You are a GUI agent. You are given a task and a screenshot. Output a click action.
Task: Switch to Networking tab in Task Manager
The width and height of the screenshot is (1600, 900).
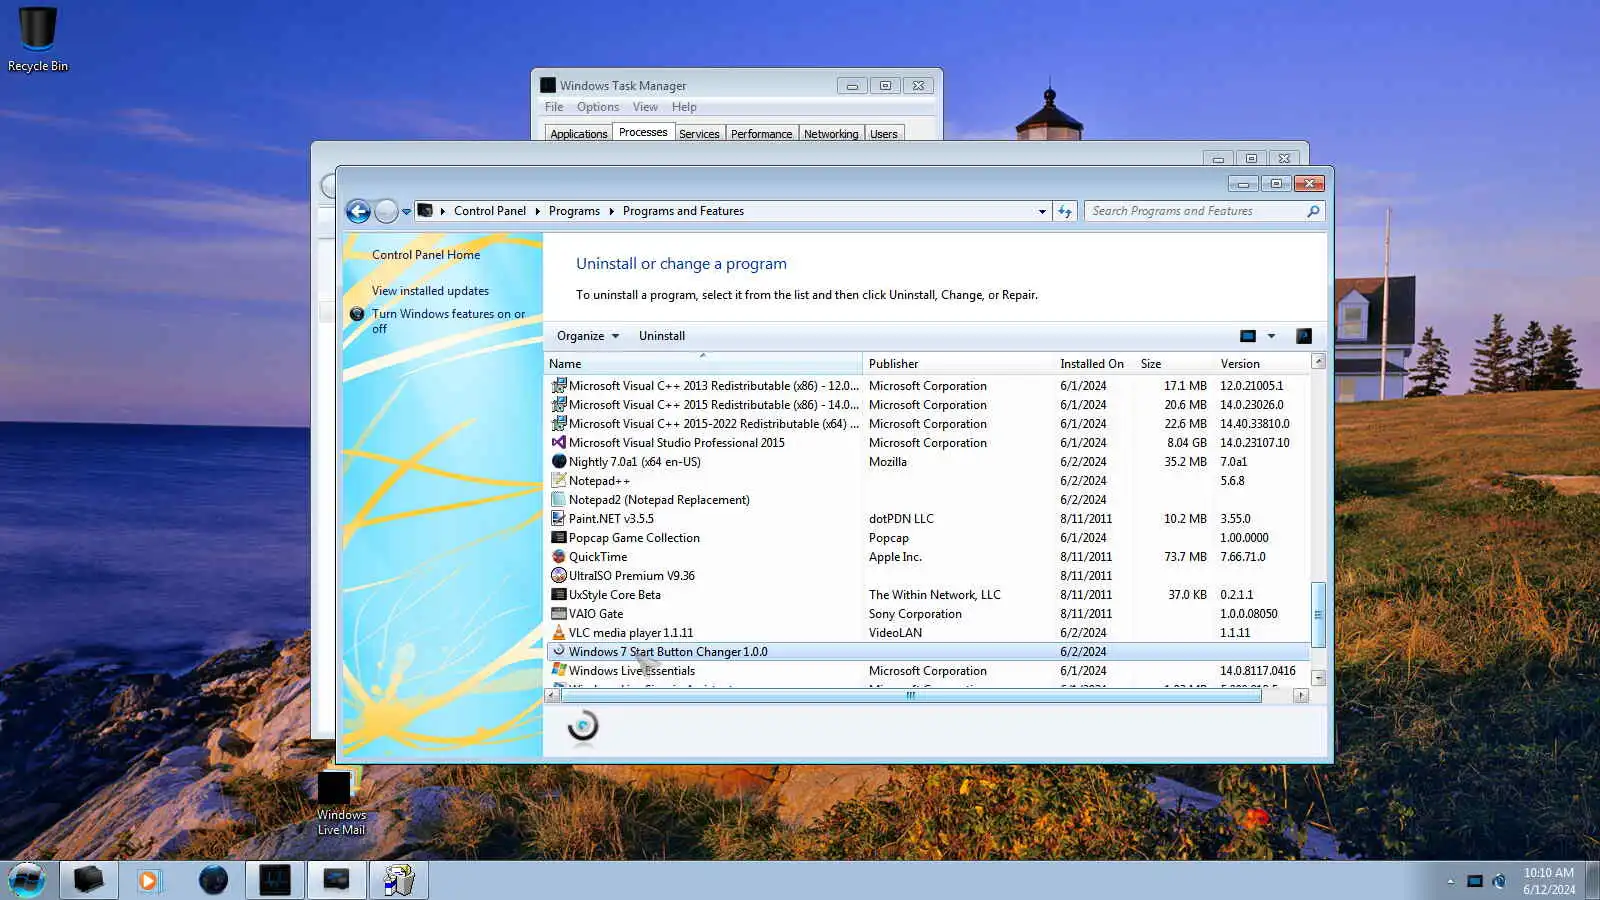(x=831, y=134)
